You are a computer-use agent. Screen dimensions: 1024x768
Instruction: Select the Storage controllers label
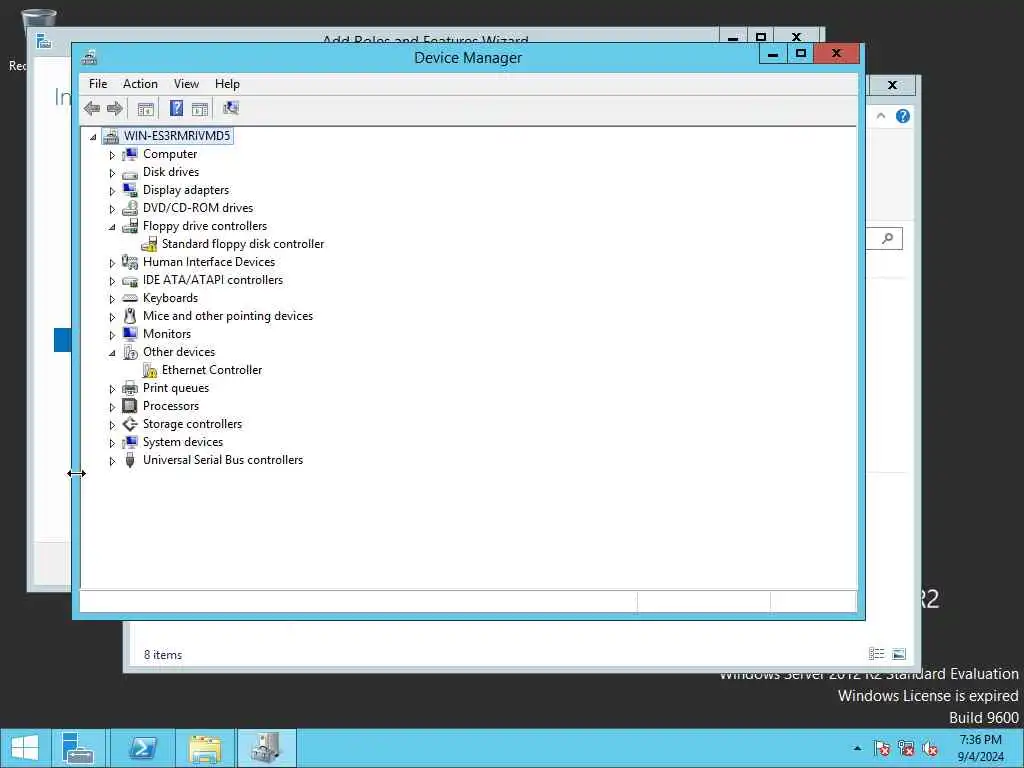tap(192, 424)
